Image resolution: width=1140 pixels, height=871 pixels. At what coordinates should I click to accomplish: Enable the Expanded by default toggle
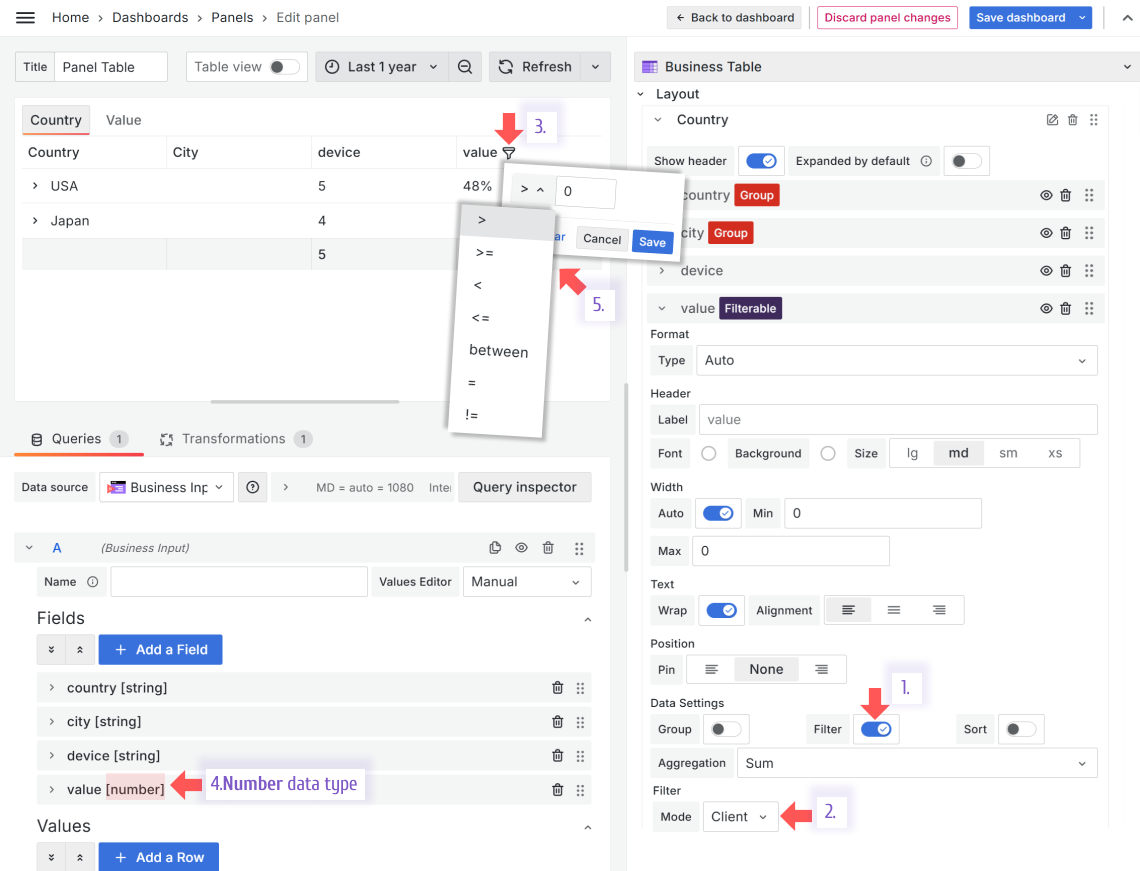[966, 160]
